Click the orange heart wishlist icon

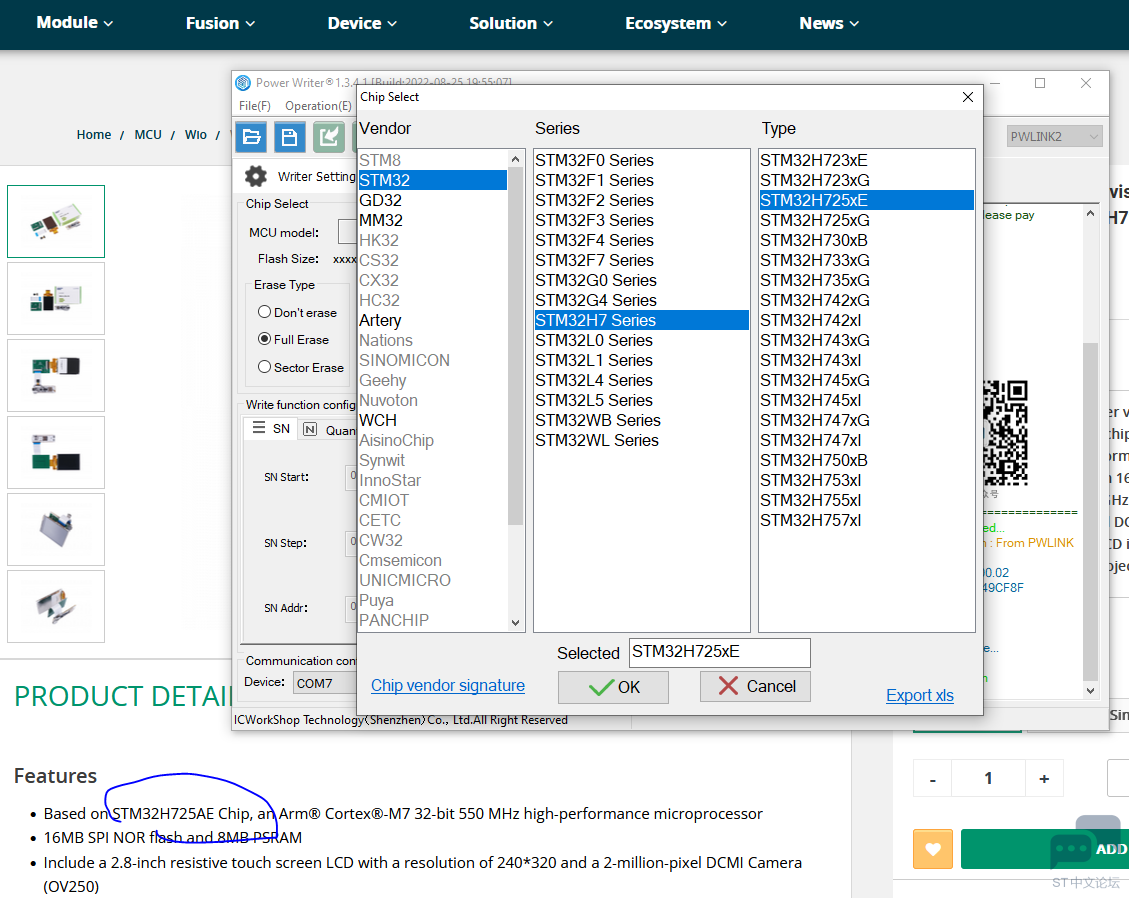click(932, 849)
